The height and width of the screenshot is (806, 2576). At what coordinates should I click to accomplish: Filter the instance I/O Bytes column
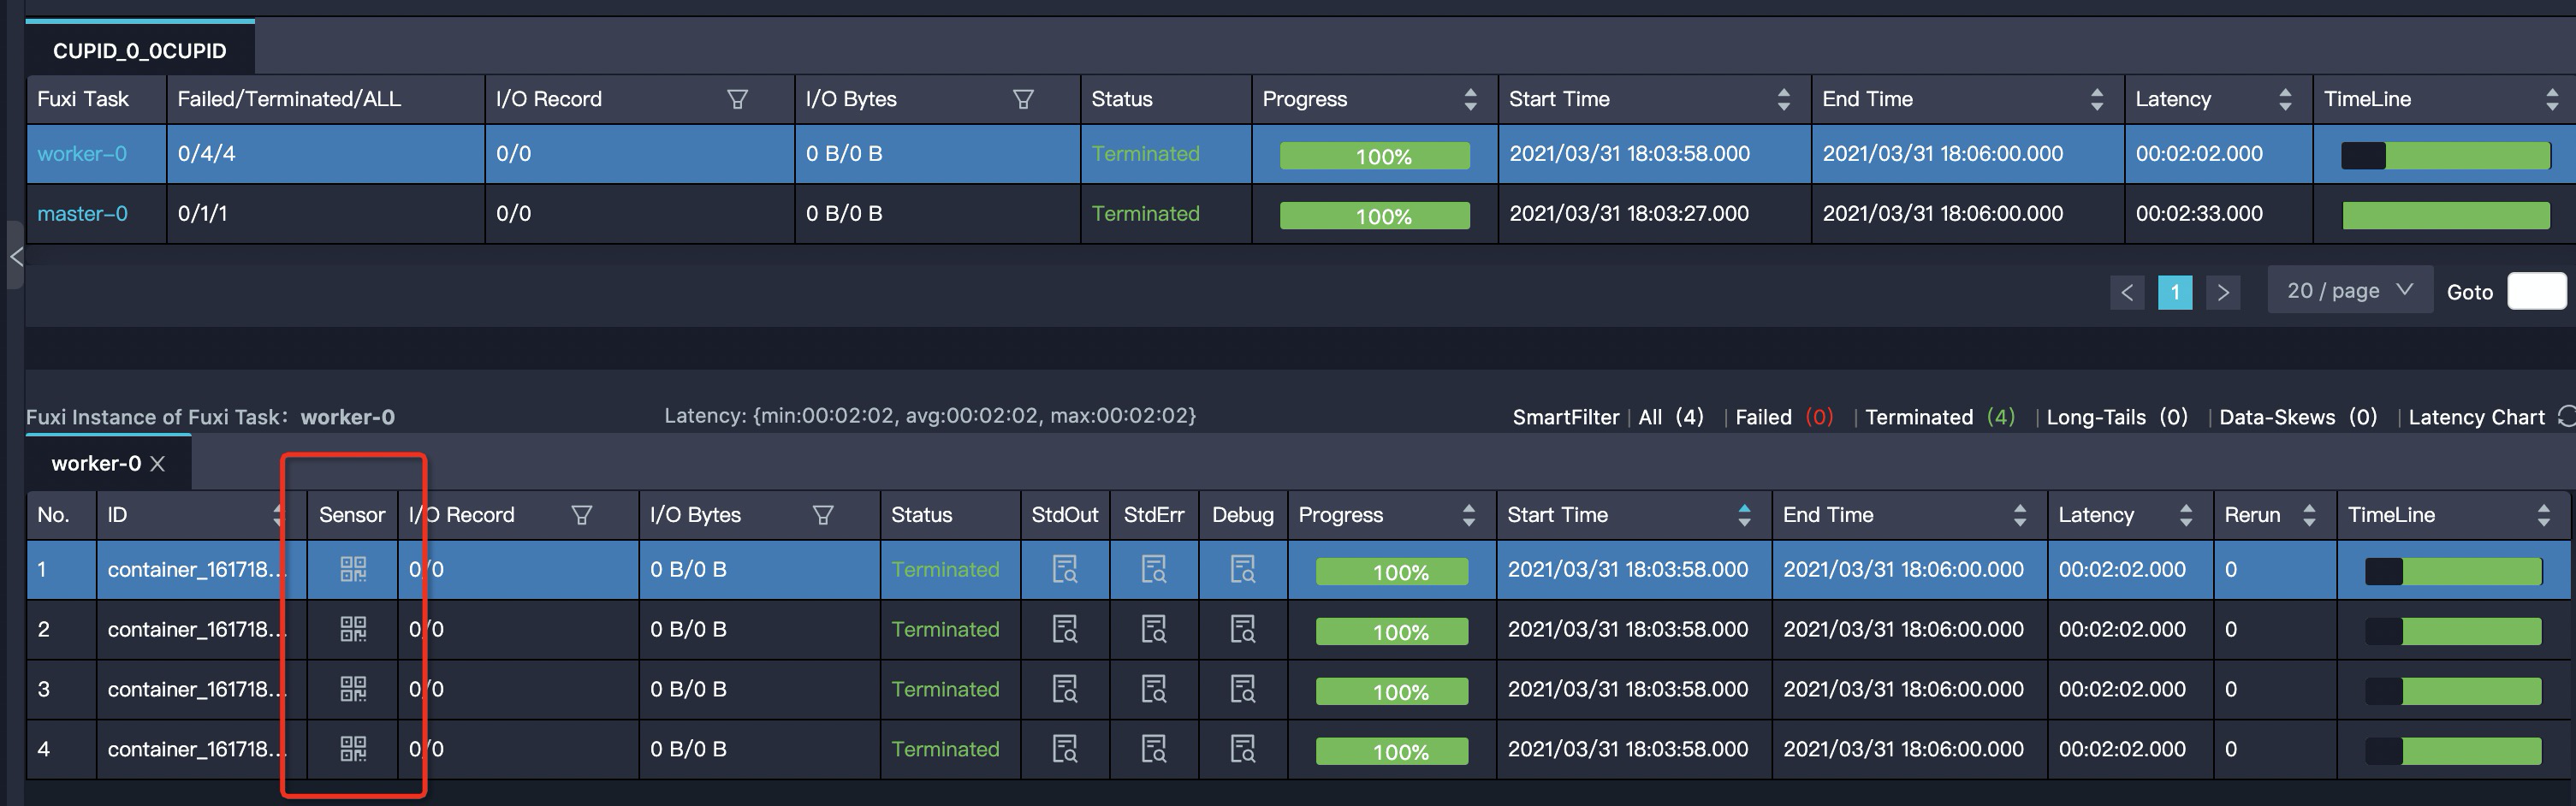[x=822, y=515]
